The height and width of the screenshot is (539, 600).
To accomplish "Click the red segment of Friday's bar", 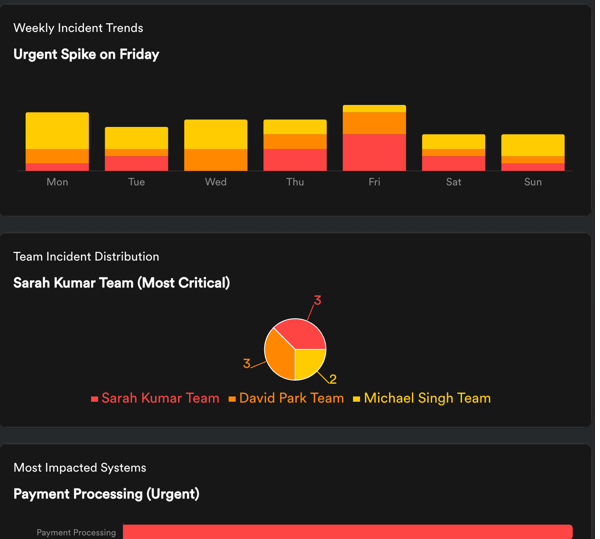I will (x=374, y=152).
